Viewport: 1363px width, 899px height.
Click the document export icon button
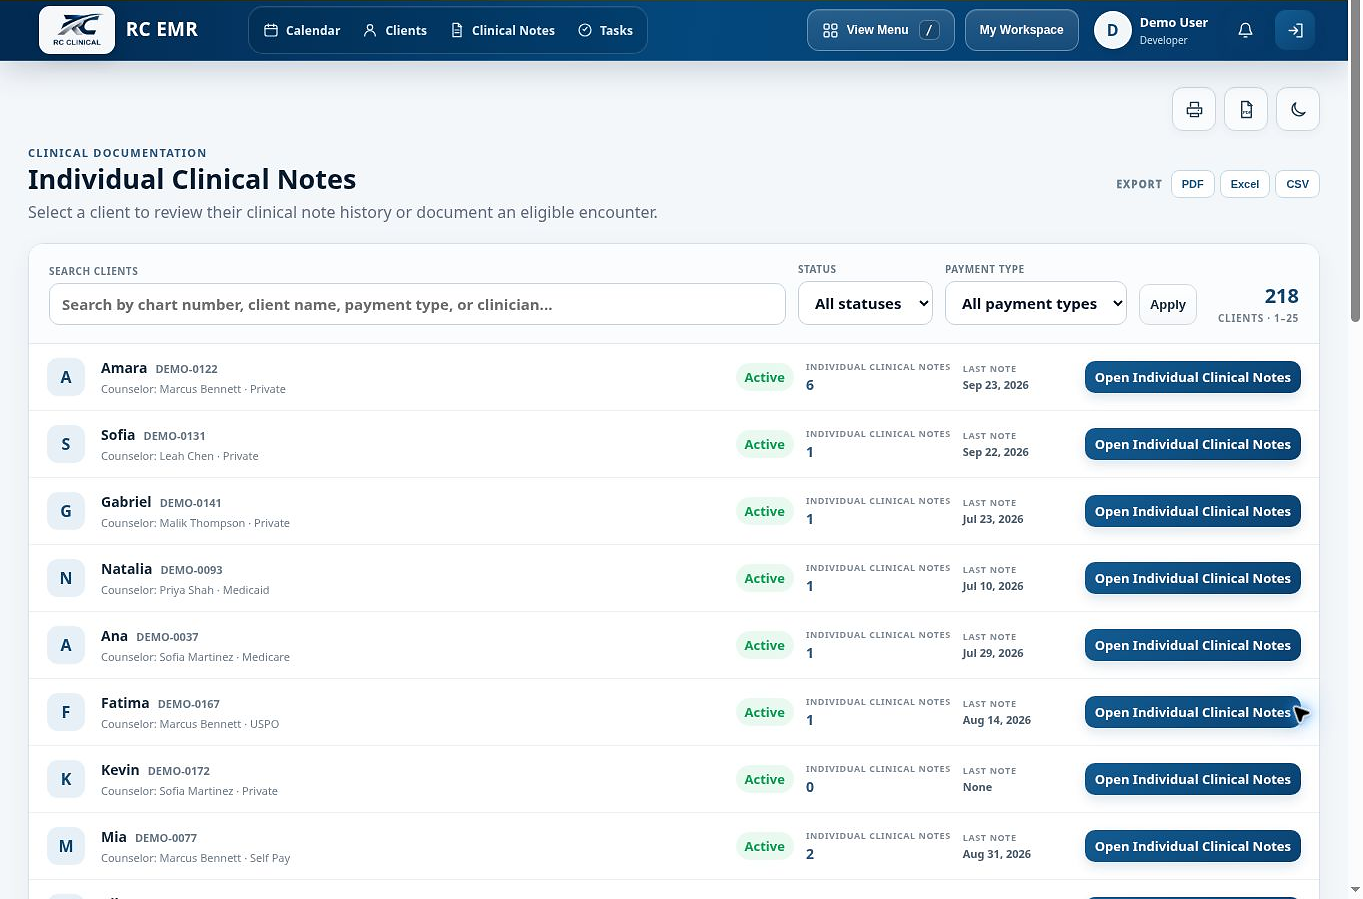[x=1246, y=109]
